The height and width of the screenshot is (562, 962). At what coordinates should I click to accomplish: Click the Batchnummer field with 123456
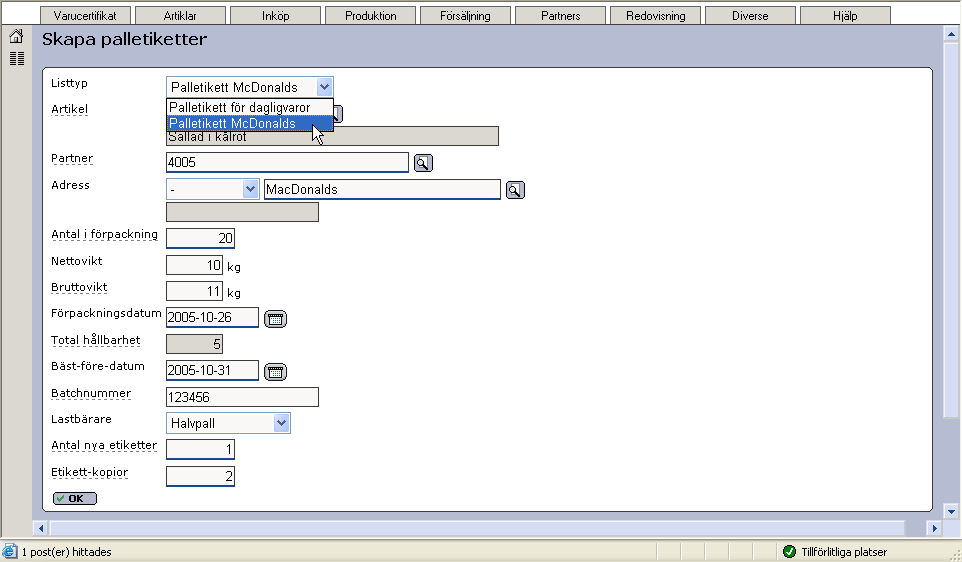242,397
